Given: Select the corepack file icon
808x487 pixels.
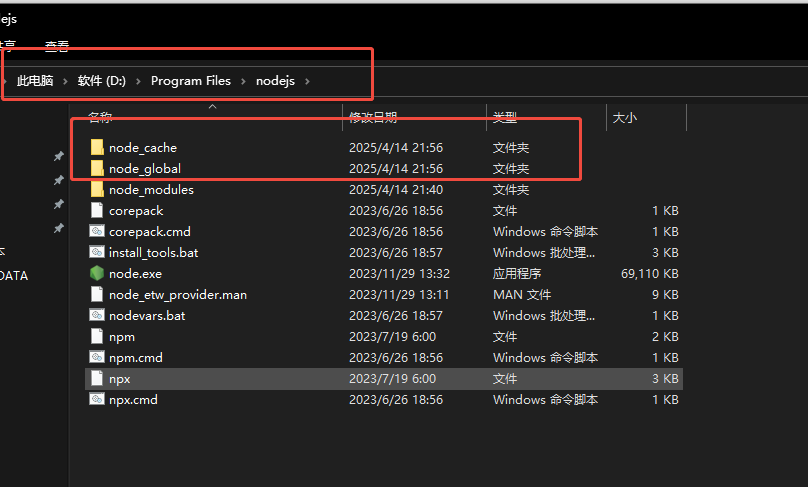Looking at the screenshot, I should point(97,210).
